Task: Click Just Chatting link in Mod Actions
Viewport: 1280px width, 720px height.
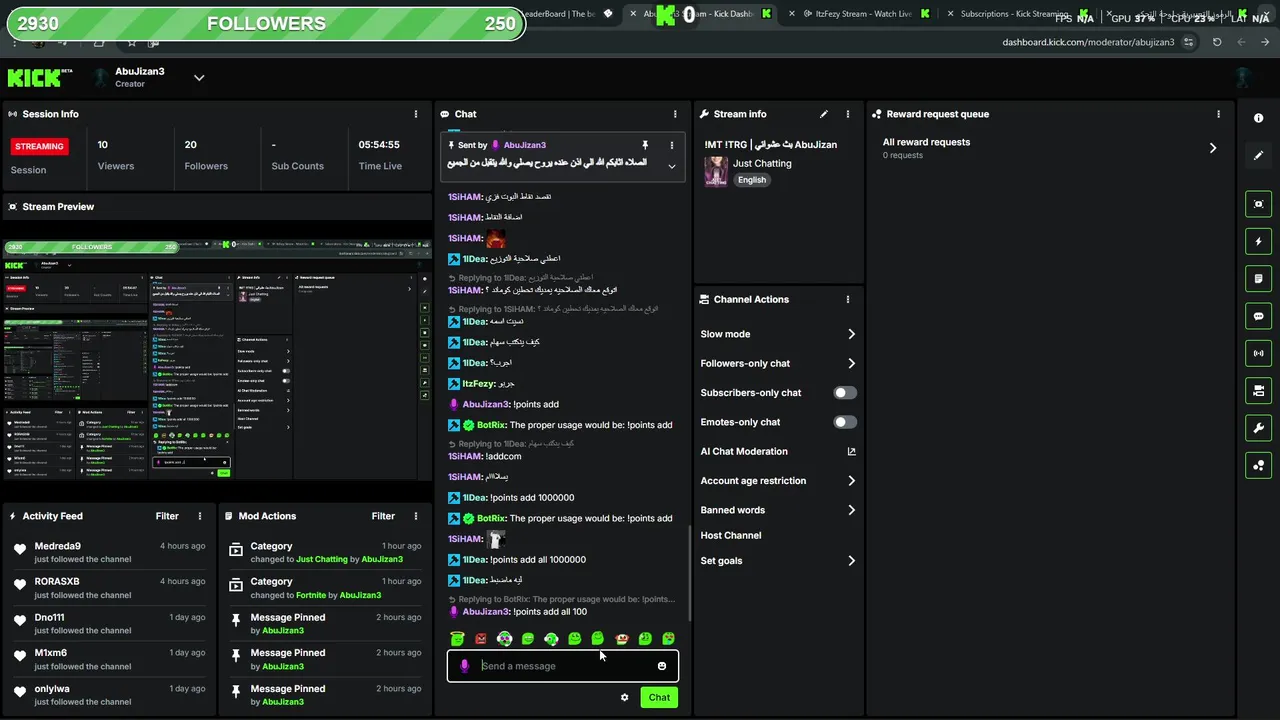Action: (x=322, y=560)
